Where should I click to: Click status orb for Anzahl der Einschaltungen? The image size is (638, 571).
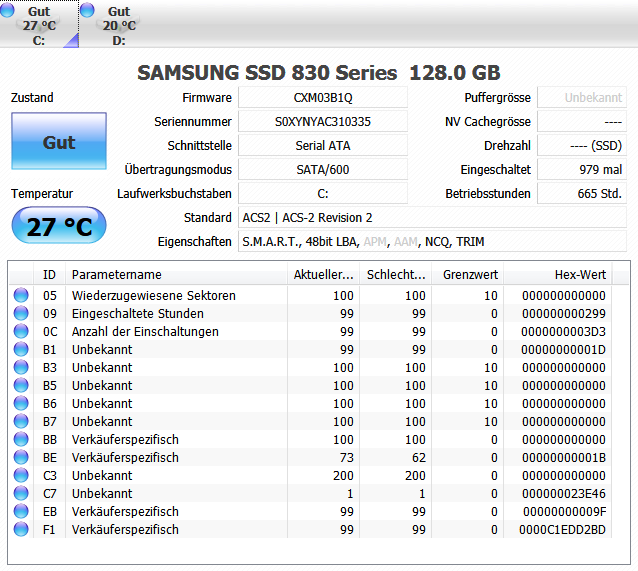(x=21, y=332)
